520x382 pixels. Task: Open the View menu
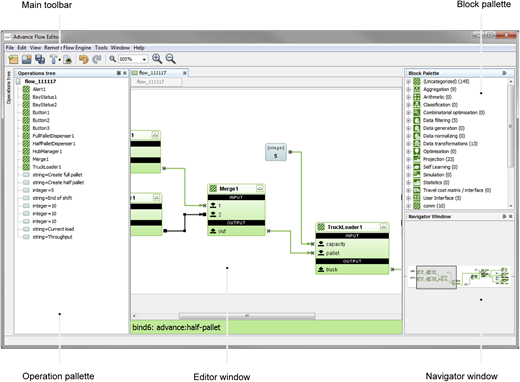tap(35, 48)
